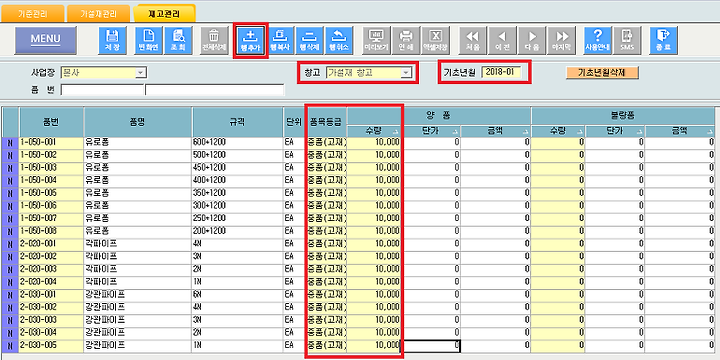Screen dimensions: 720x360
Task: Switch to the 기준관리 tab
Action: coord(33,14)
